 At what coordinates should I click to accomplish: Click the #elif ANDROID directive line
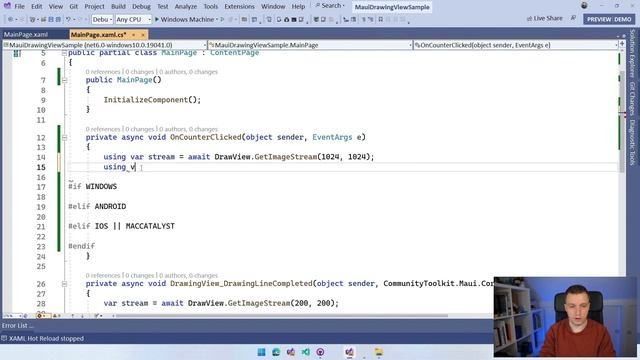[97, 206]
